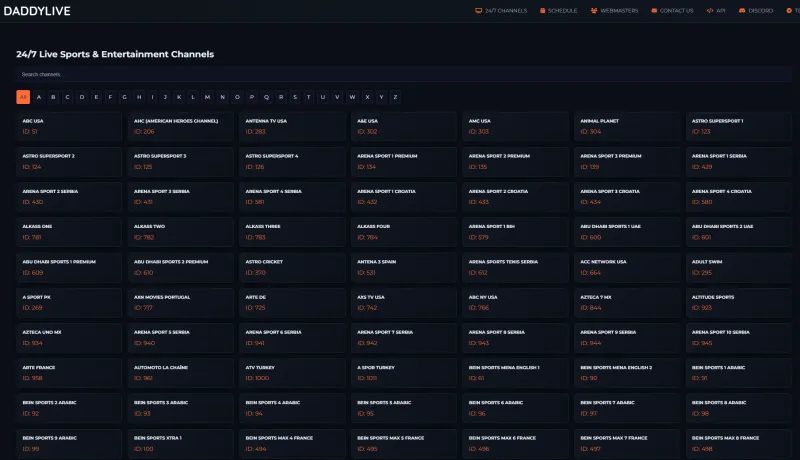Open the ATV Turkey channel card
The width and height of the screenshot is (800, 460).
(294, 372)
